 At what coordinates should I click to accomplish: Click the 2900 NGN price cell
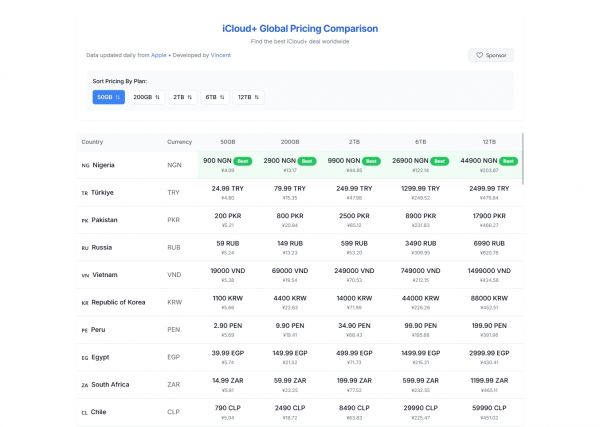(x=290, y=165)
